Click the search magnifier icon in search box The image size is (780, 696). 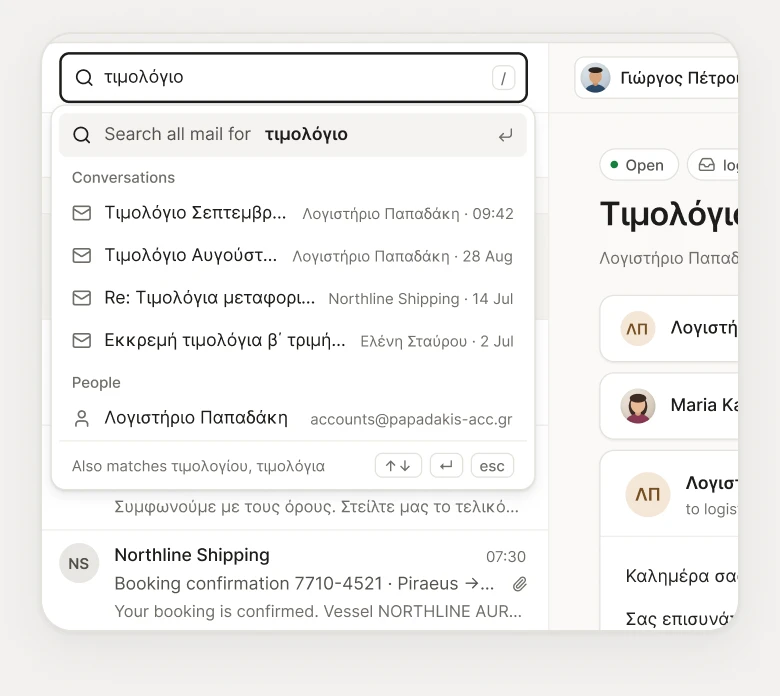pos(84,78)
